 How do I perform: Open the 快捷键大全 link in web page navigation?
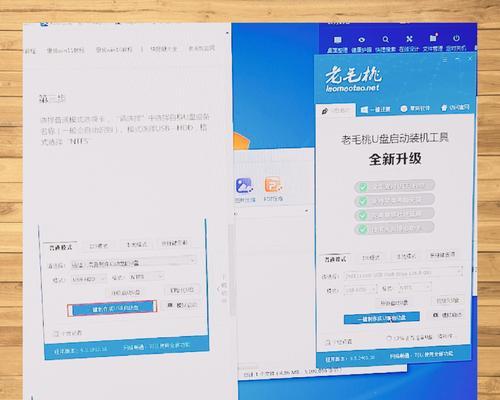163,49
